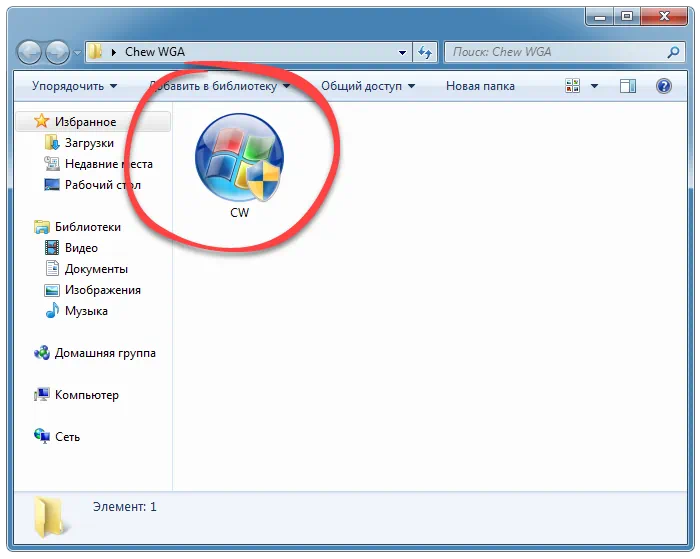Click the Рабочий стол monitor icon

pyautogui.click(x=52, y=184)
